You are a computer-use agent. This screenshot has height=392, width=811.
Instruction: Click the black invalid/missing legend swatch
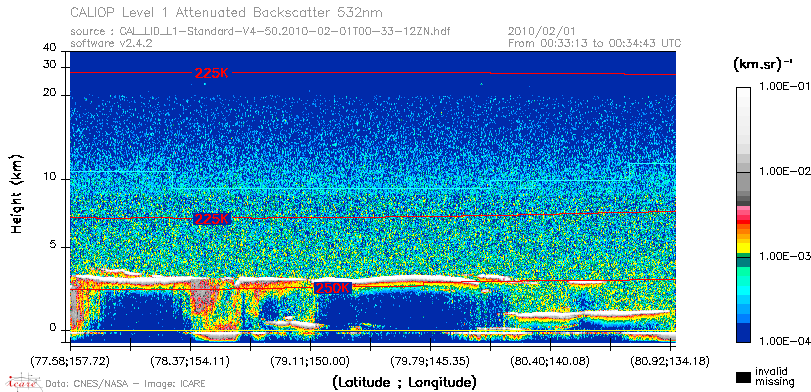(743, 378)
